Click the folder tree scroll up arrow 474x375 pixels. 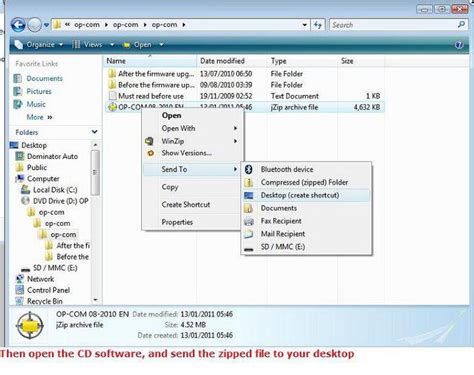point(95,145)
